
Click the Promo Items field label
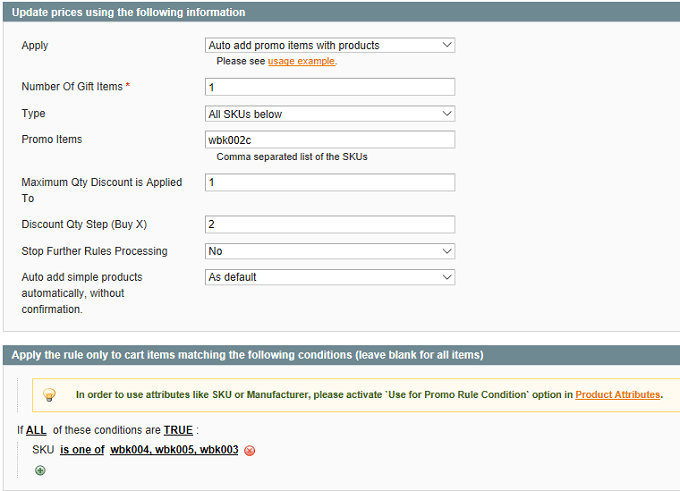pos(52,140)
